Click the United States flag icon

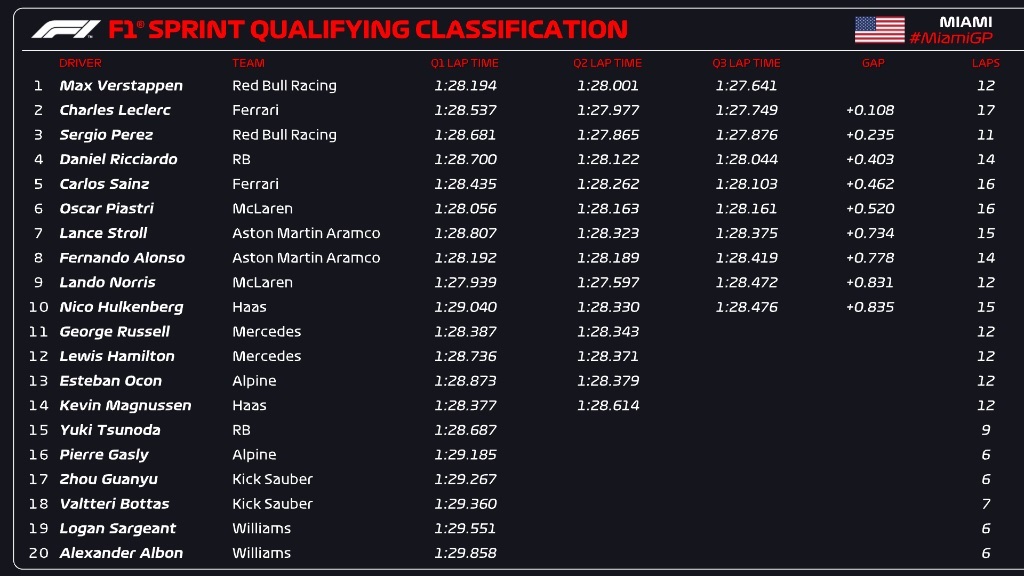coord(880,30)
